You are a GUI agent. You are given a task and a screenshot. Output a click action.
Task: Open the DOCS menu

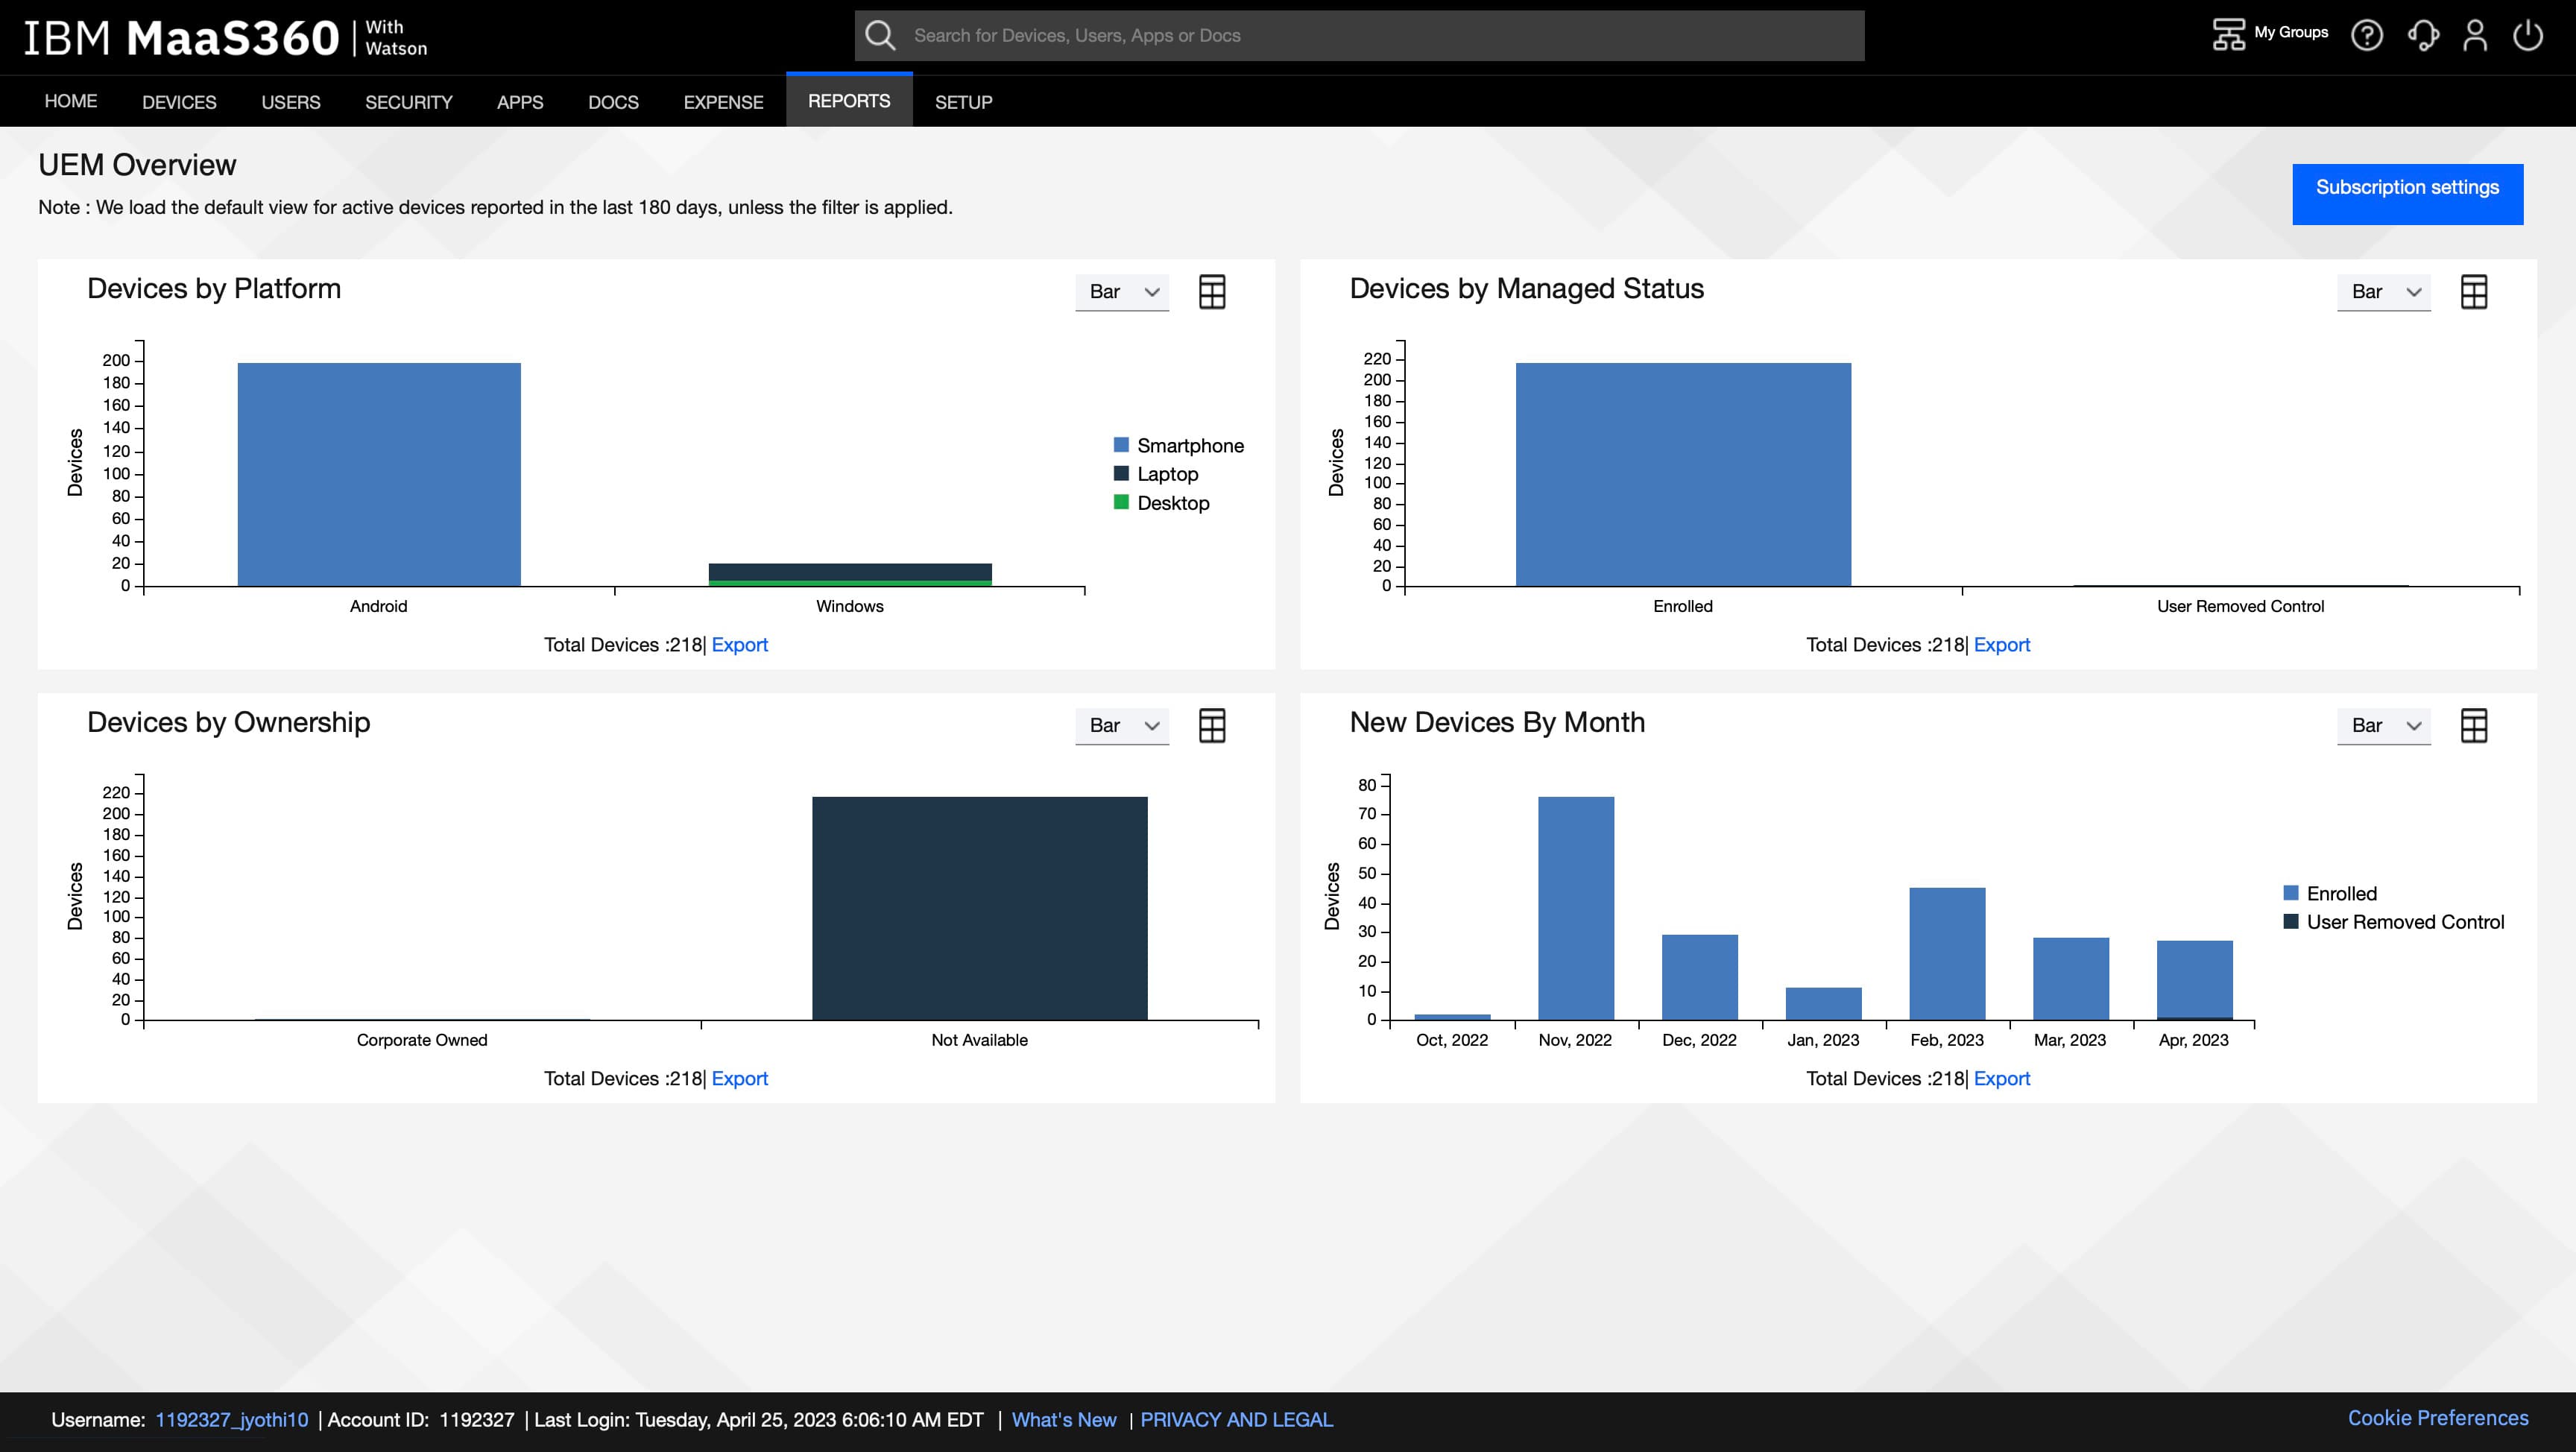[x=613, y=102]
